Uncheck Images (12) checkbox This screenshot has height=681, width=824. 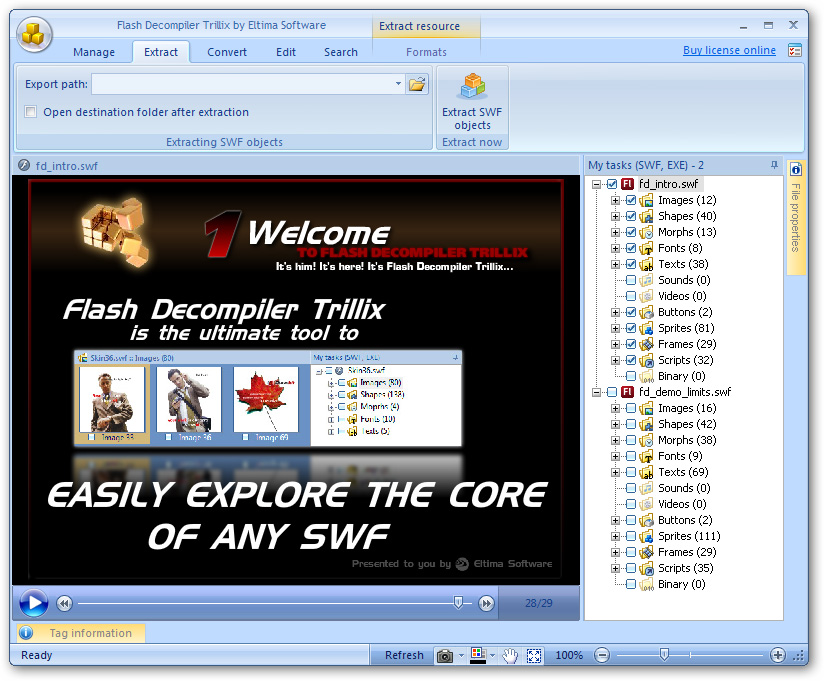(631, 200)
